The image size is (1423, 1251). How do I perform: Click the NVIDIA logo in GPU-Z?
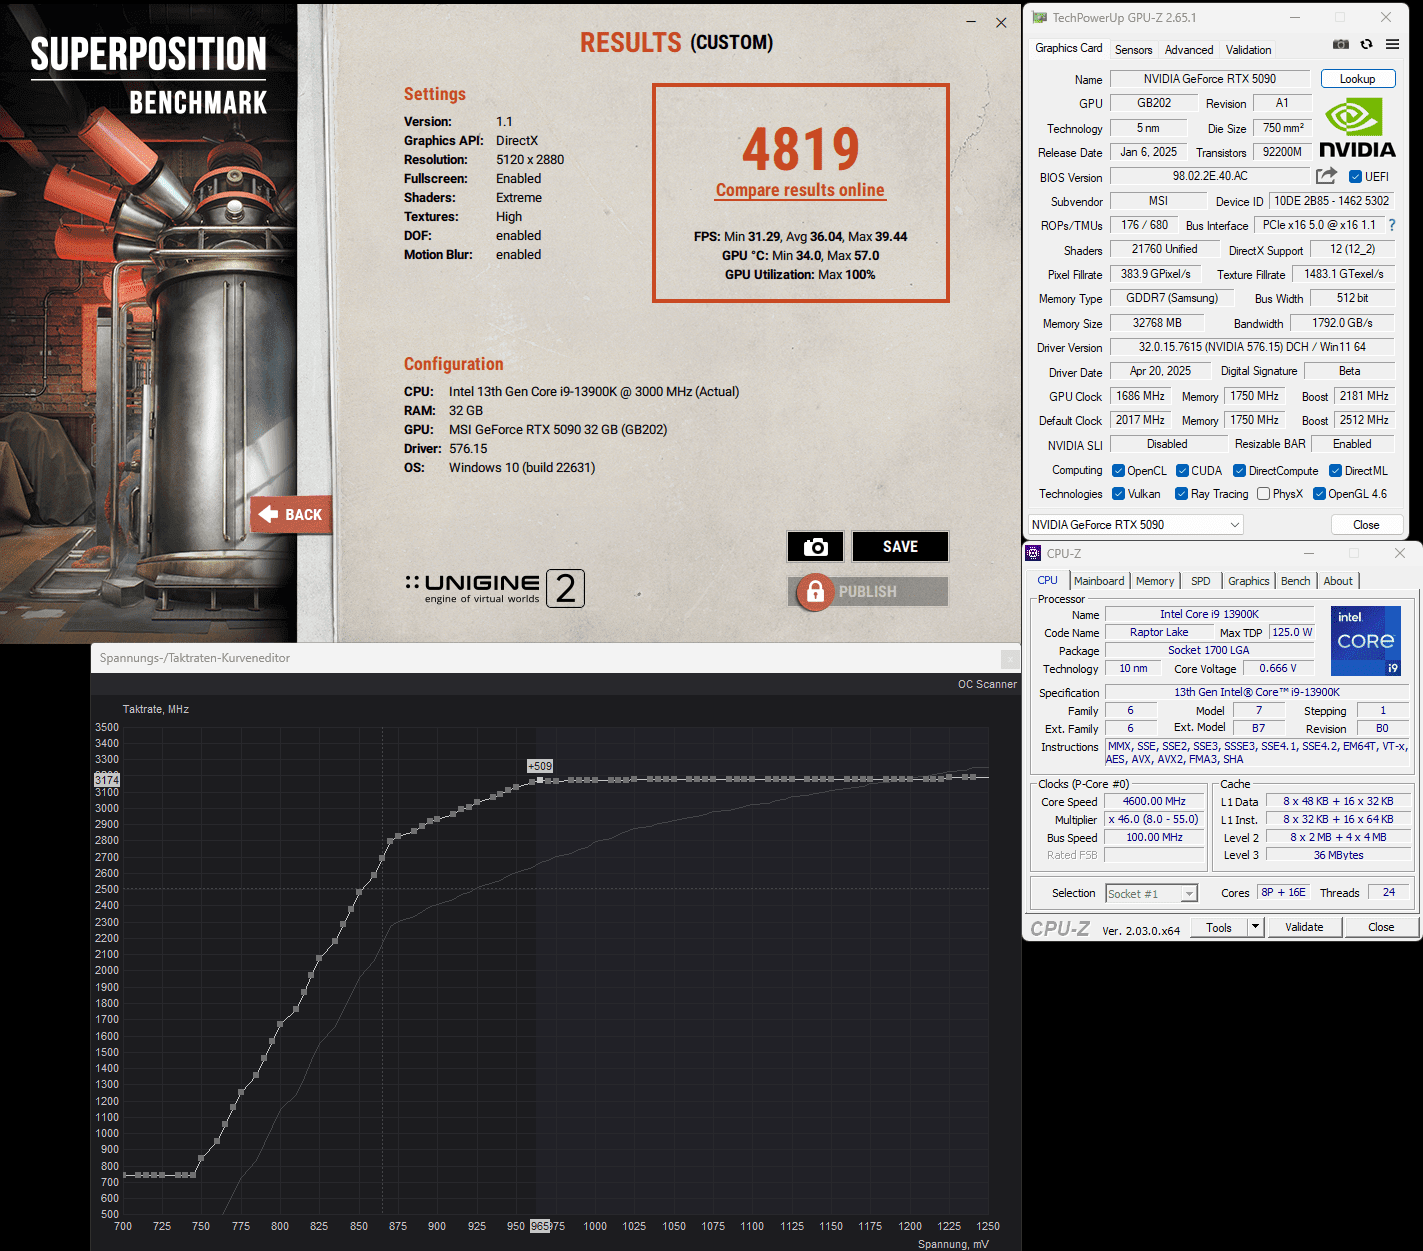click(1356, 127)
